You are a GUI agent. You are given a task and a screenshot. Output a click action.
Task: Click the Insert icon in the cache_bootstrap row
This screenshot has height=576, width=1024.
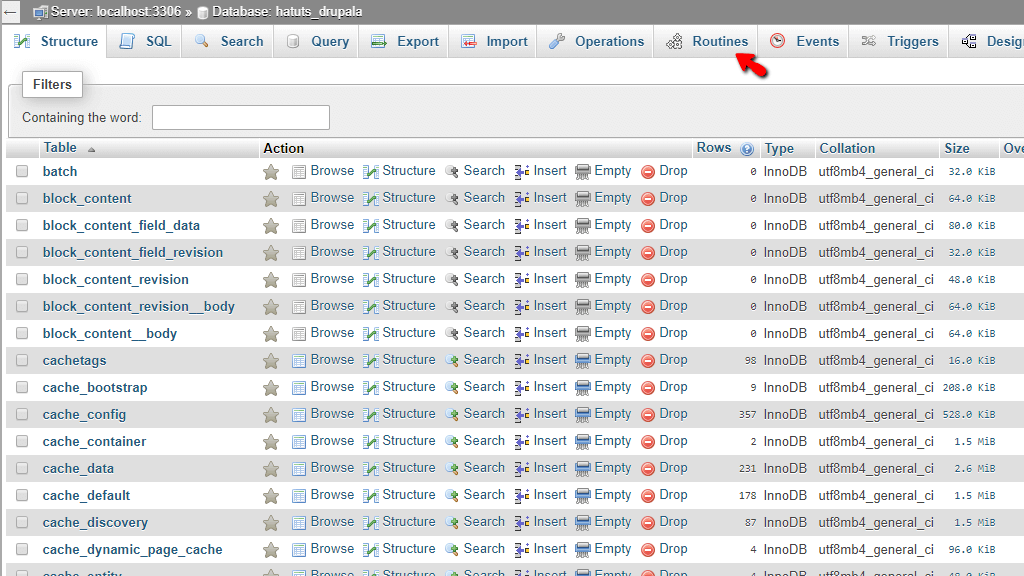[522, 388]
